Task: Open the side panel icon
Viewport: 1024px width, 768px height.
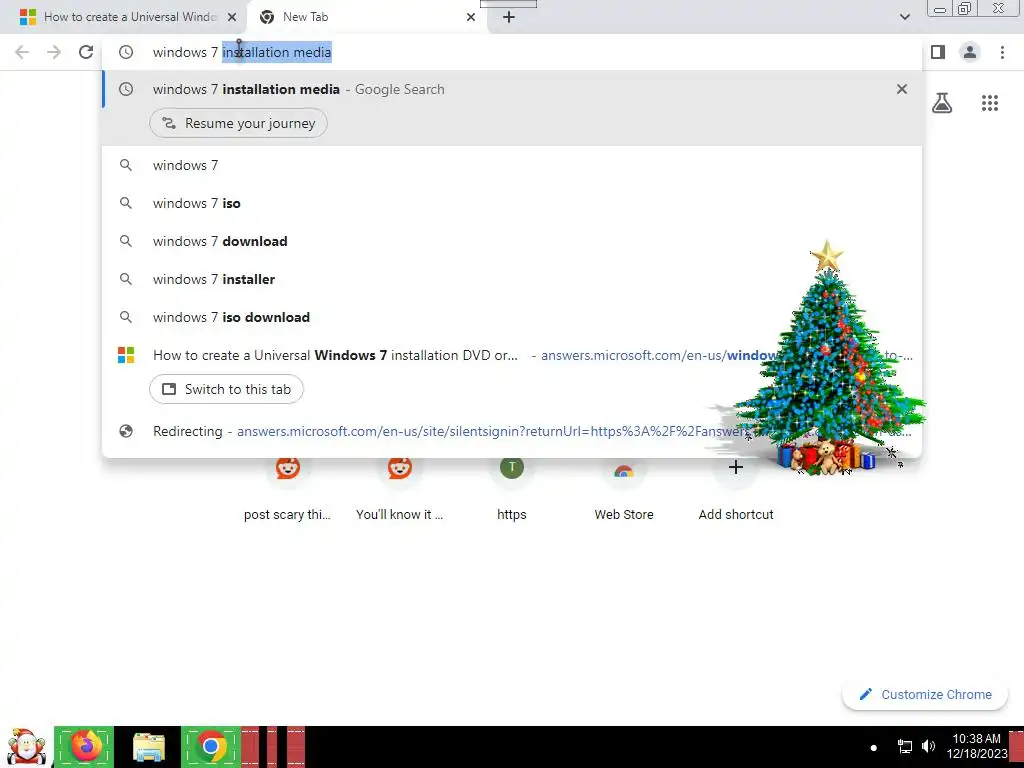Action: tap(938, 52)
